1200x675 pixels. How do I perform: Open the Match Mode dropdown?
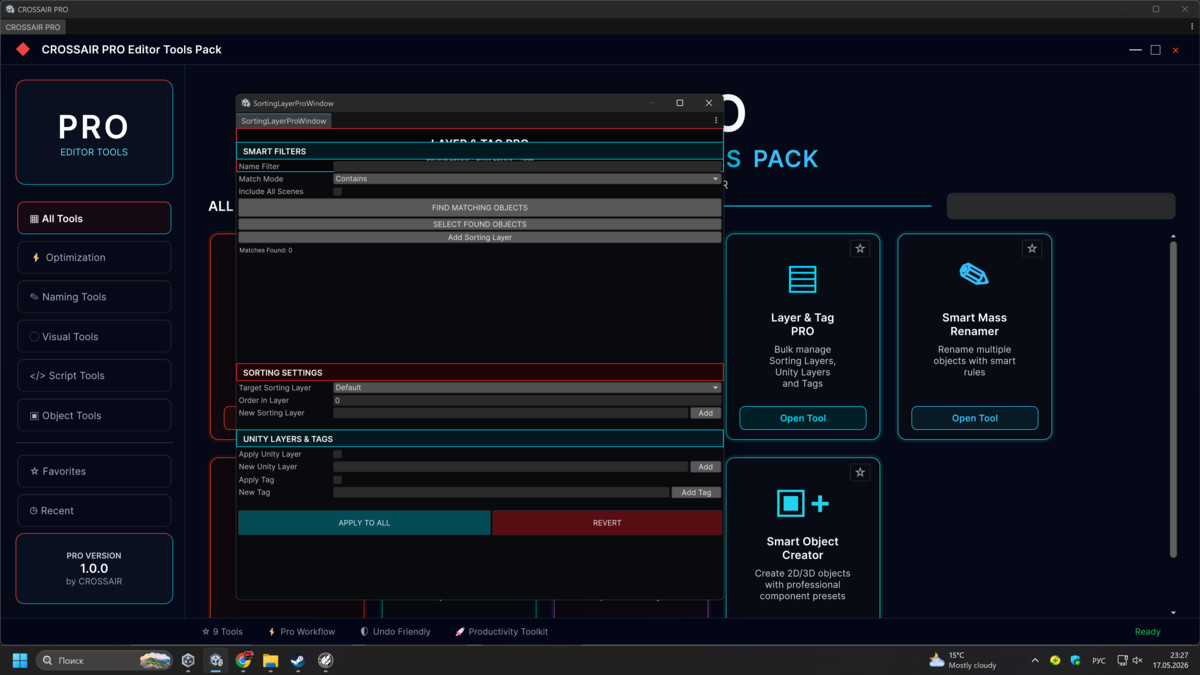[527, 179]
